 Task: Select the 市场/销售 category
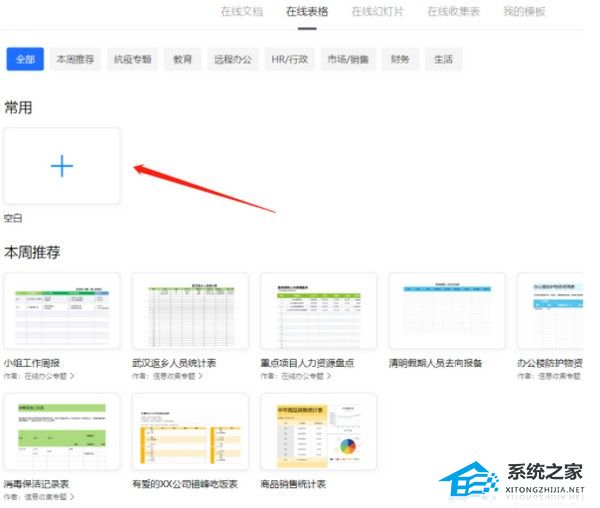coord(348,59)
